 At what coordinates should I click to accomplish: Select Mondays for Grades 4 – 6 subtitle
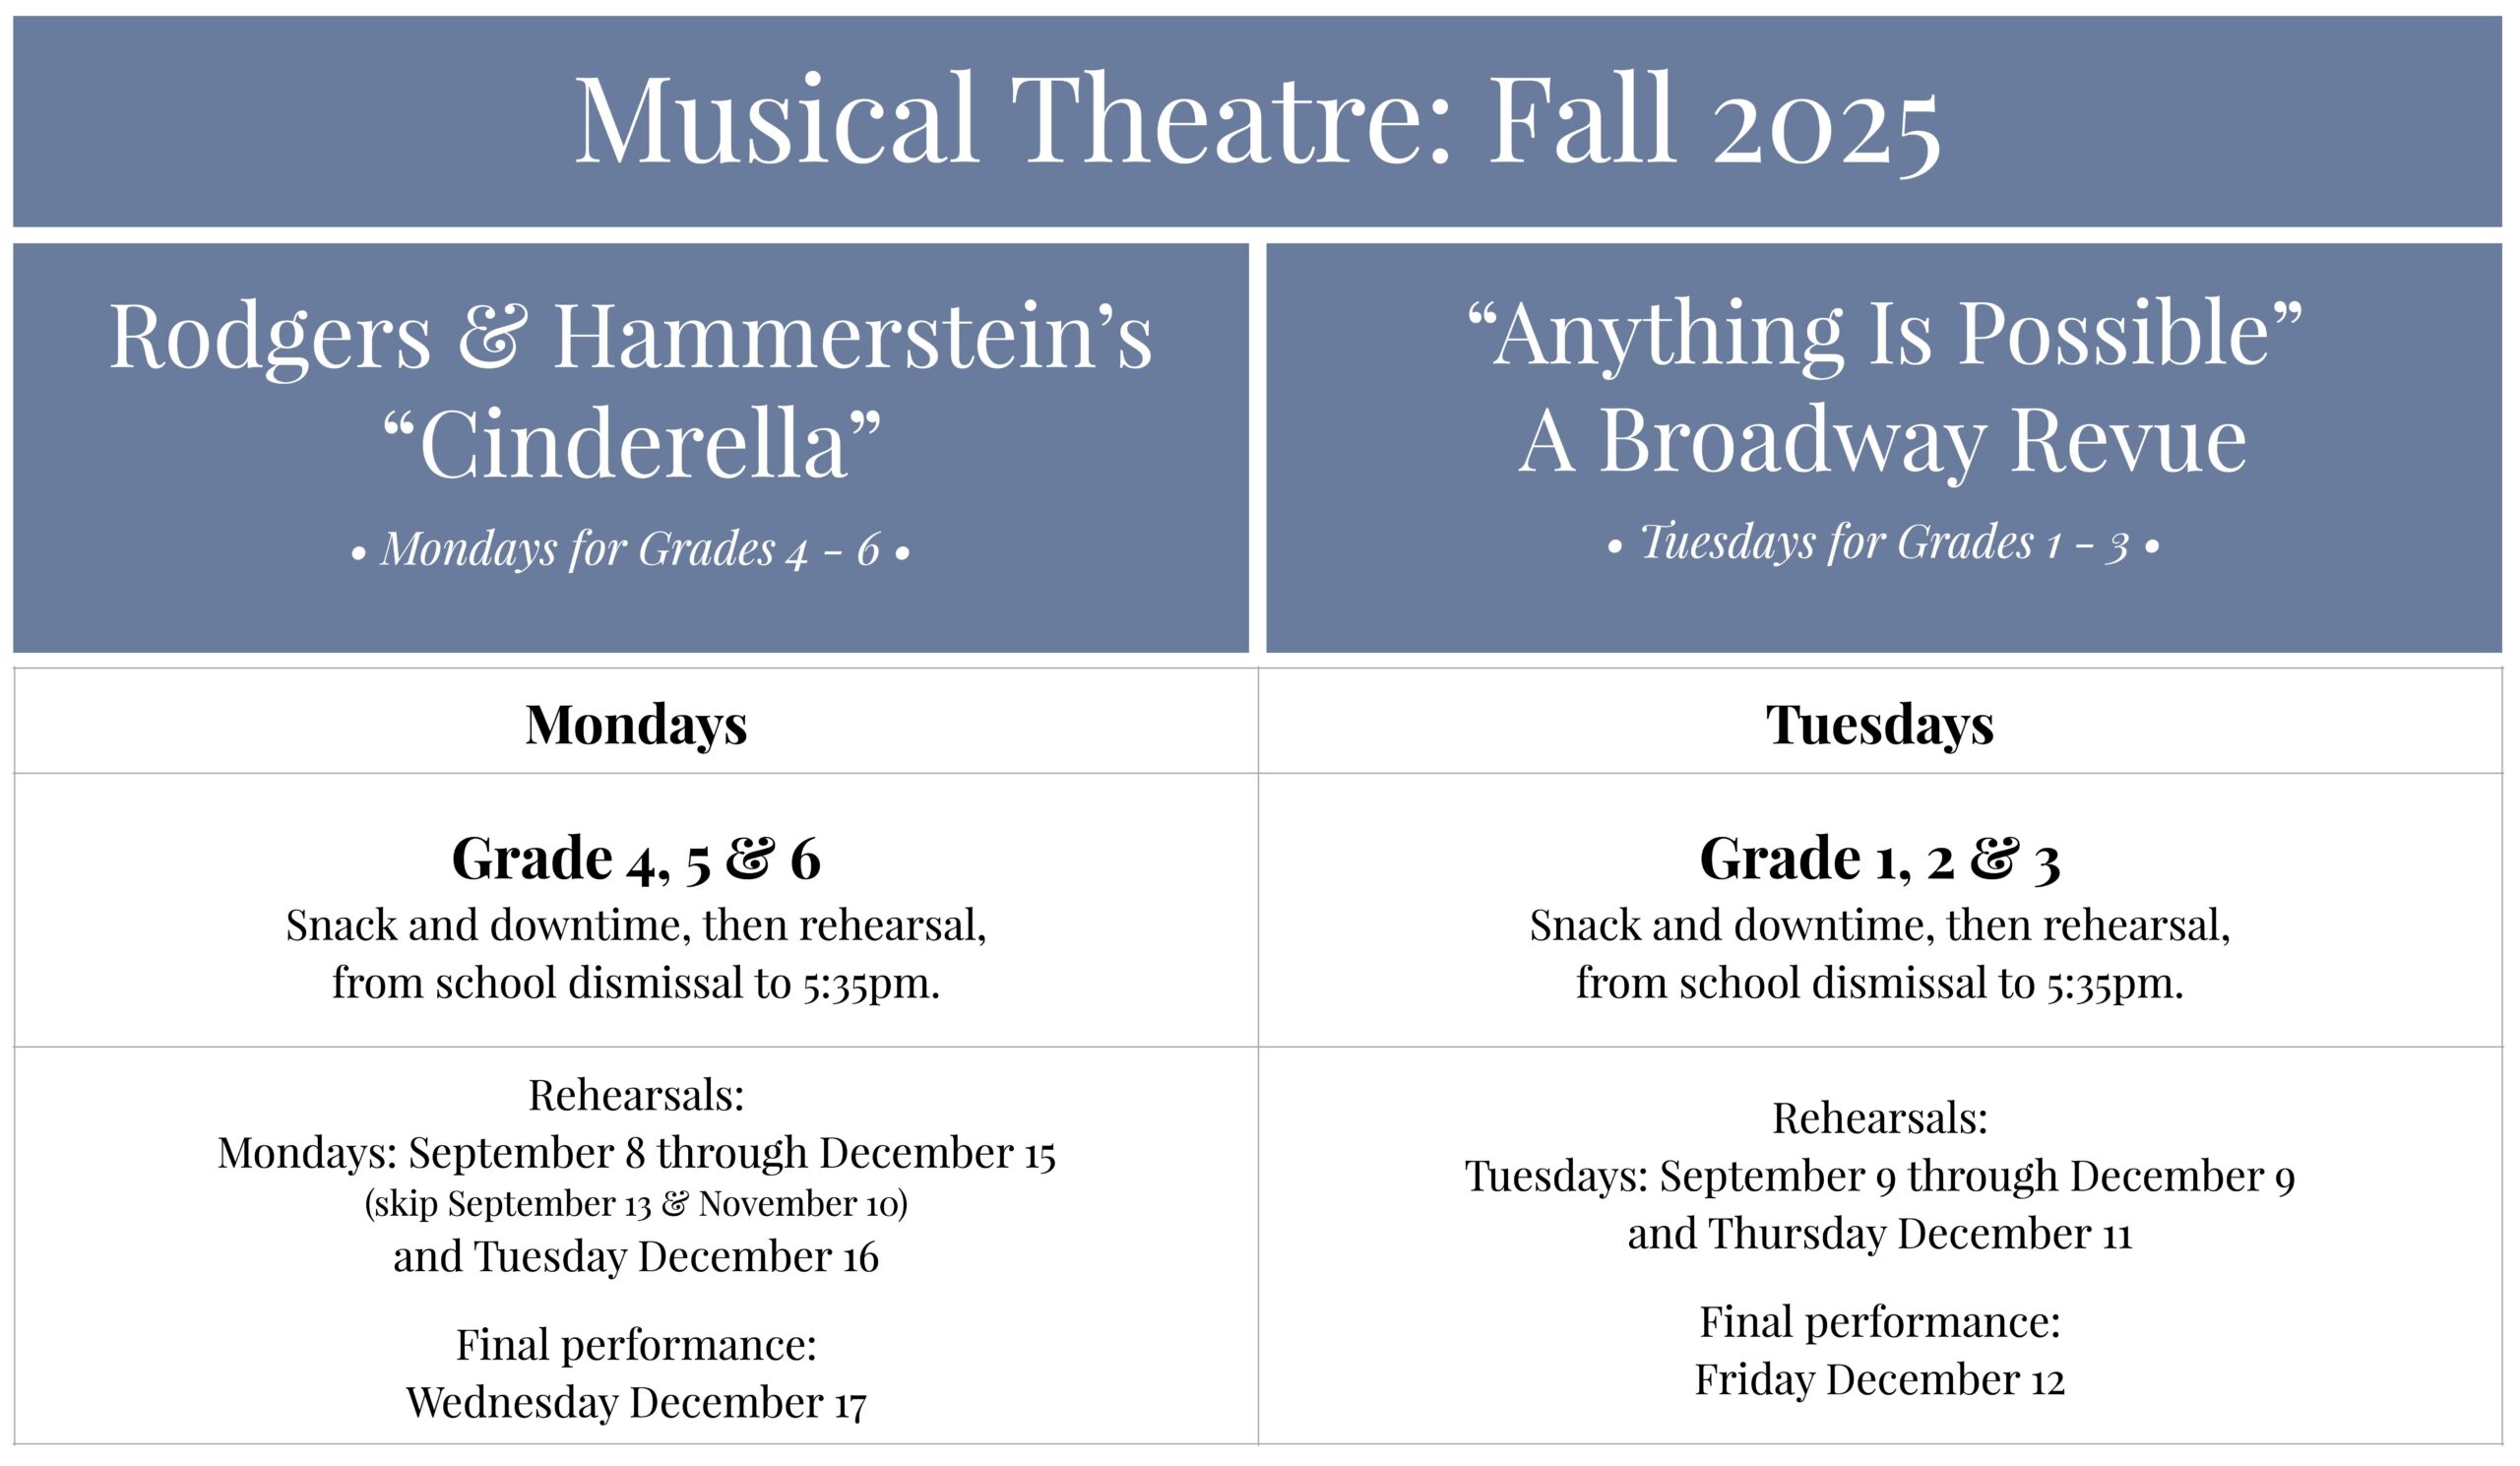click(x=631, y=549)
